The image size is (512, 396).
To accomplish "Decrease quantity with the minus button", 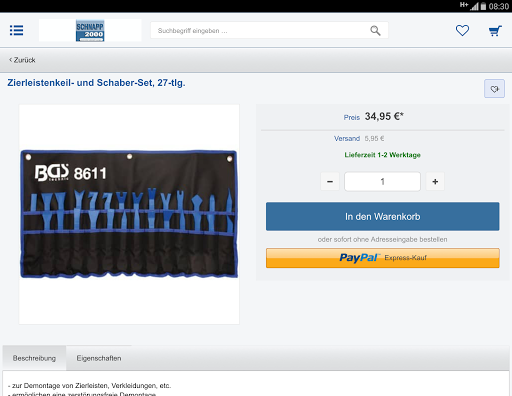I will (x=330, y=182).
